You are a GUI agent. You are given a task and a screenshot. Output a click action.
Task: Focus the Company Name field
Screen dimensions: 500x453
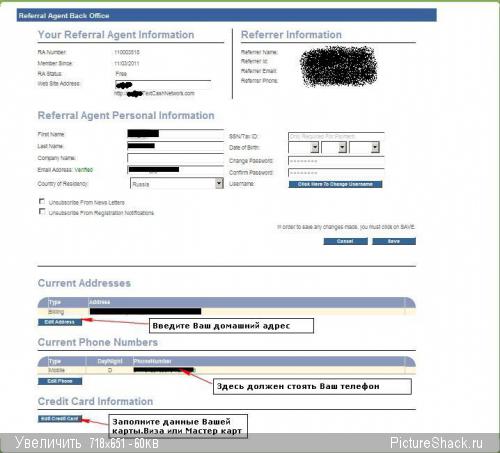click(176, 158)
